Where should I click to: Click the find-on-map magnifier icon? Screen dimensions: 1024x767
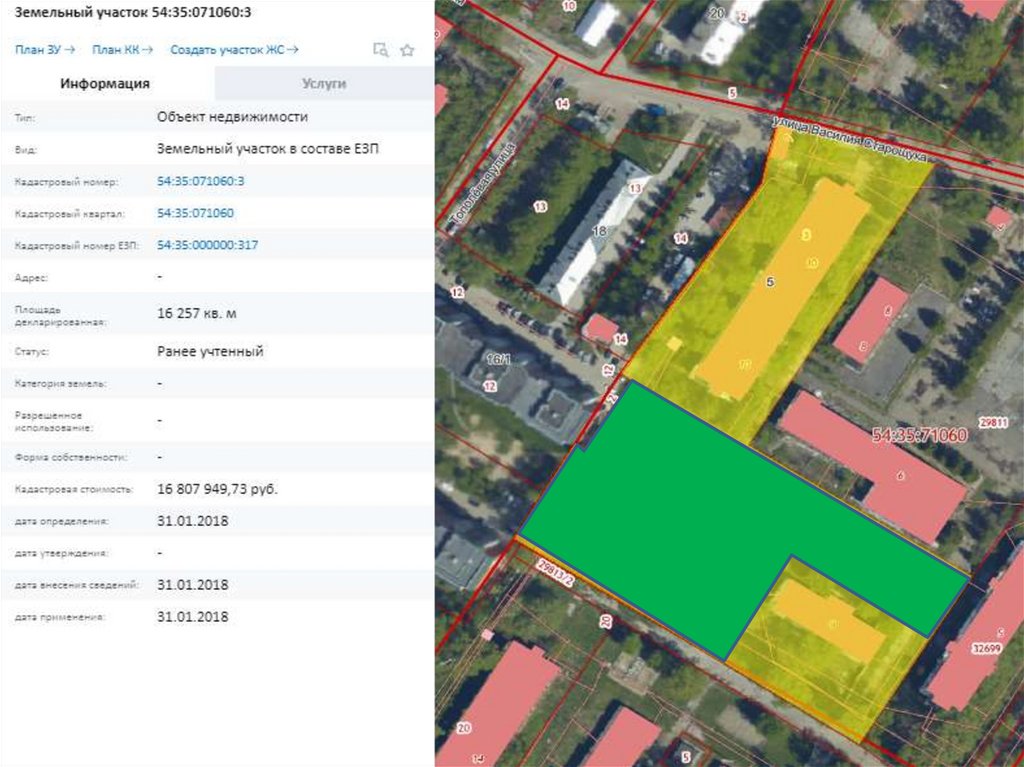pyautogui.click(x=380, y=50)
